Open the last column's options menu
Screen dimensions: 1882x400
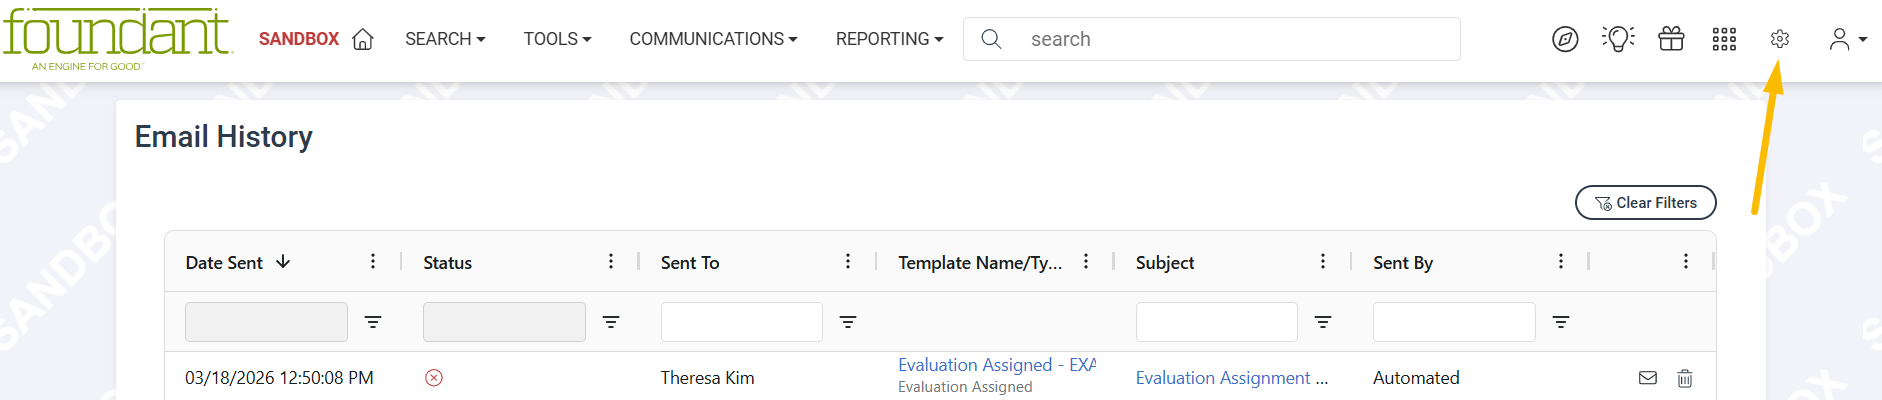[1686, 261]
